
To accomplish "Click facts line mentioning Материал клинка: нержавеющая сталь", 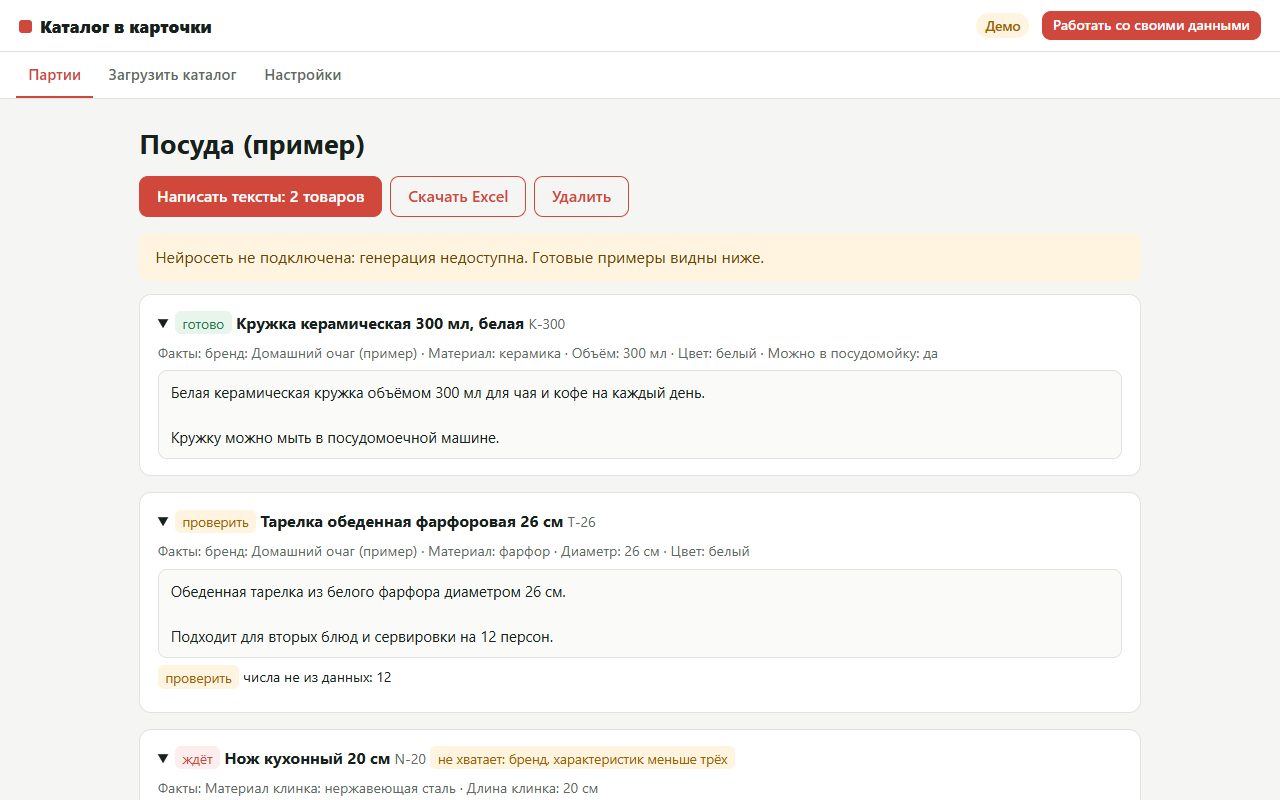I will (x=378, y=788).
